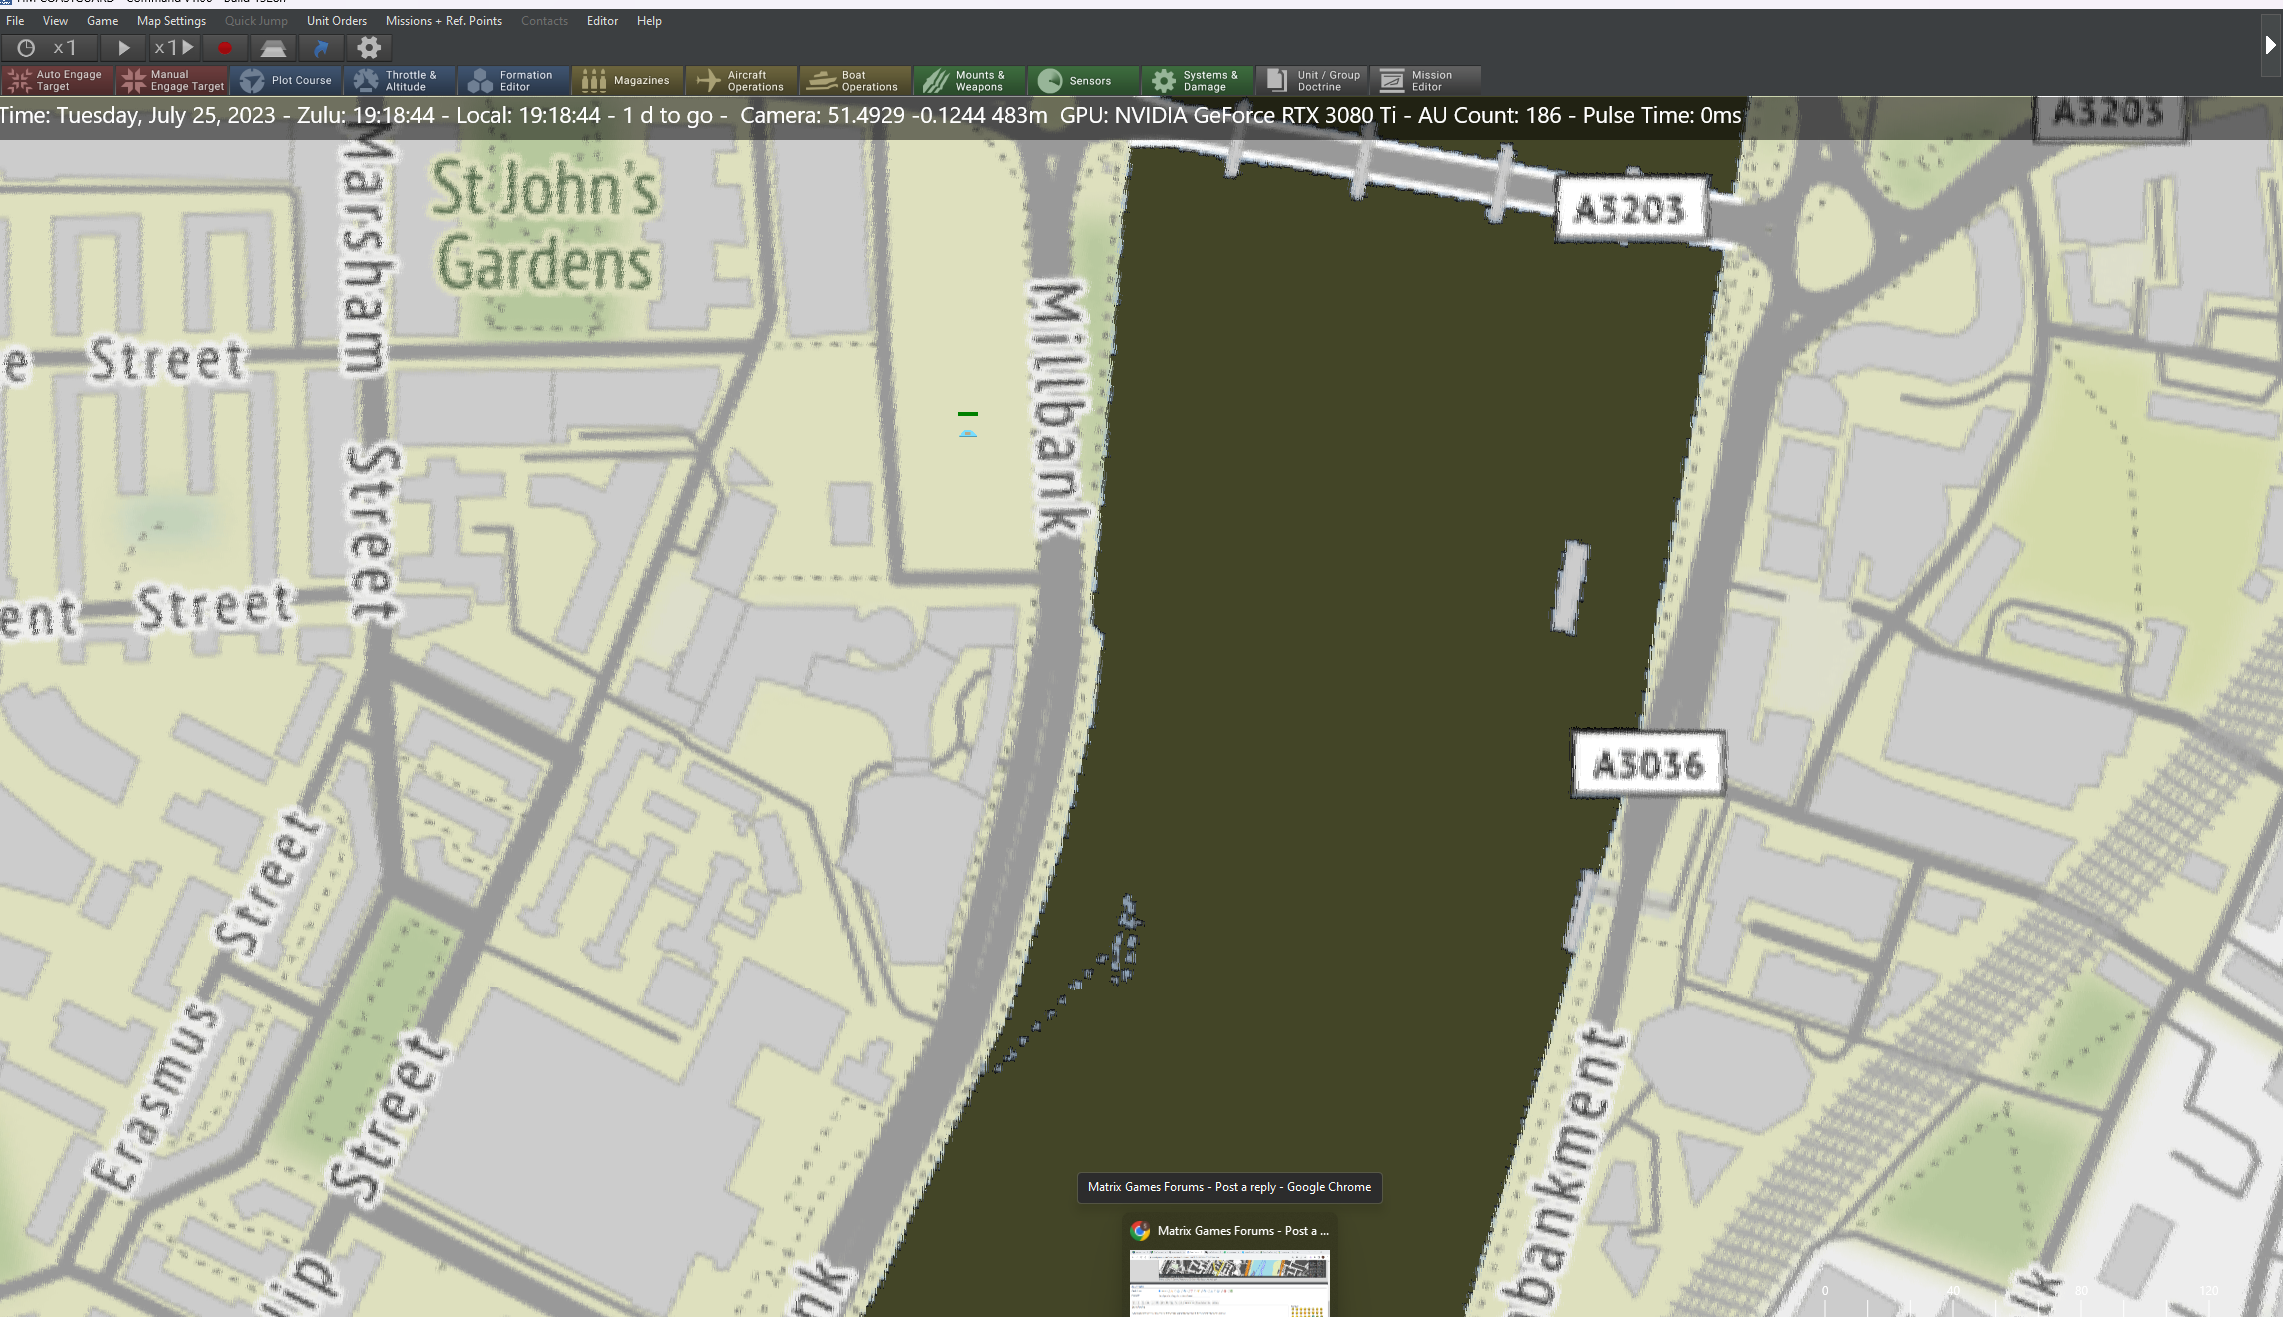Open Systems & Damage
The height and width of the screenshot is (1317, 2283).
pos(1197,81)
